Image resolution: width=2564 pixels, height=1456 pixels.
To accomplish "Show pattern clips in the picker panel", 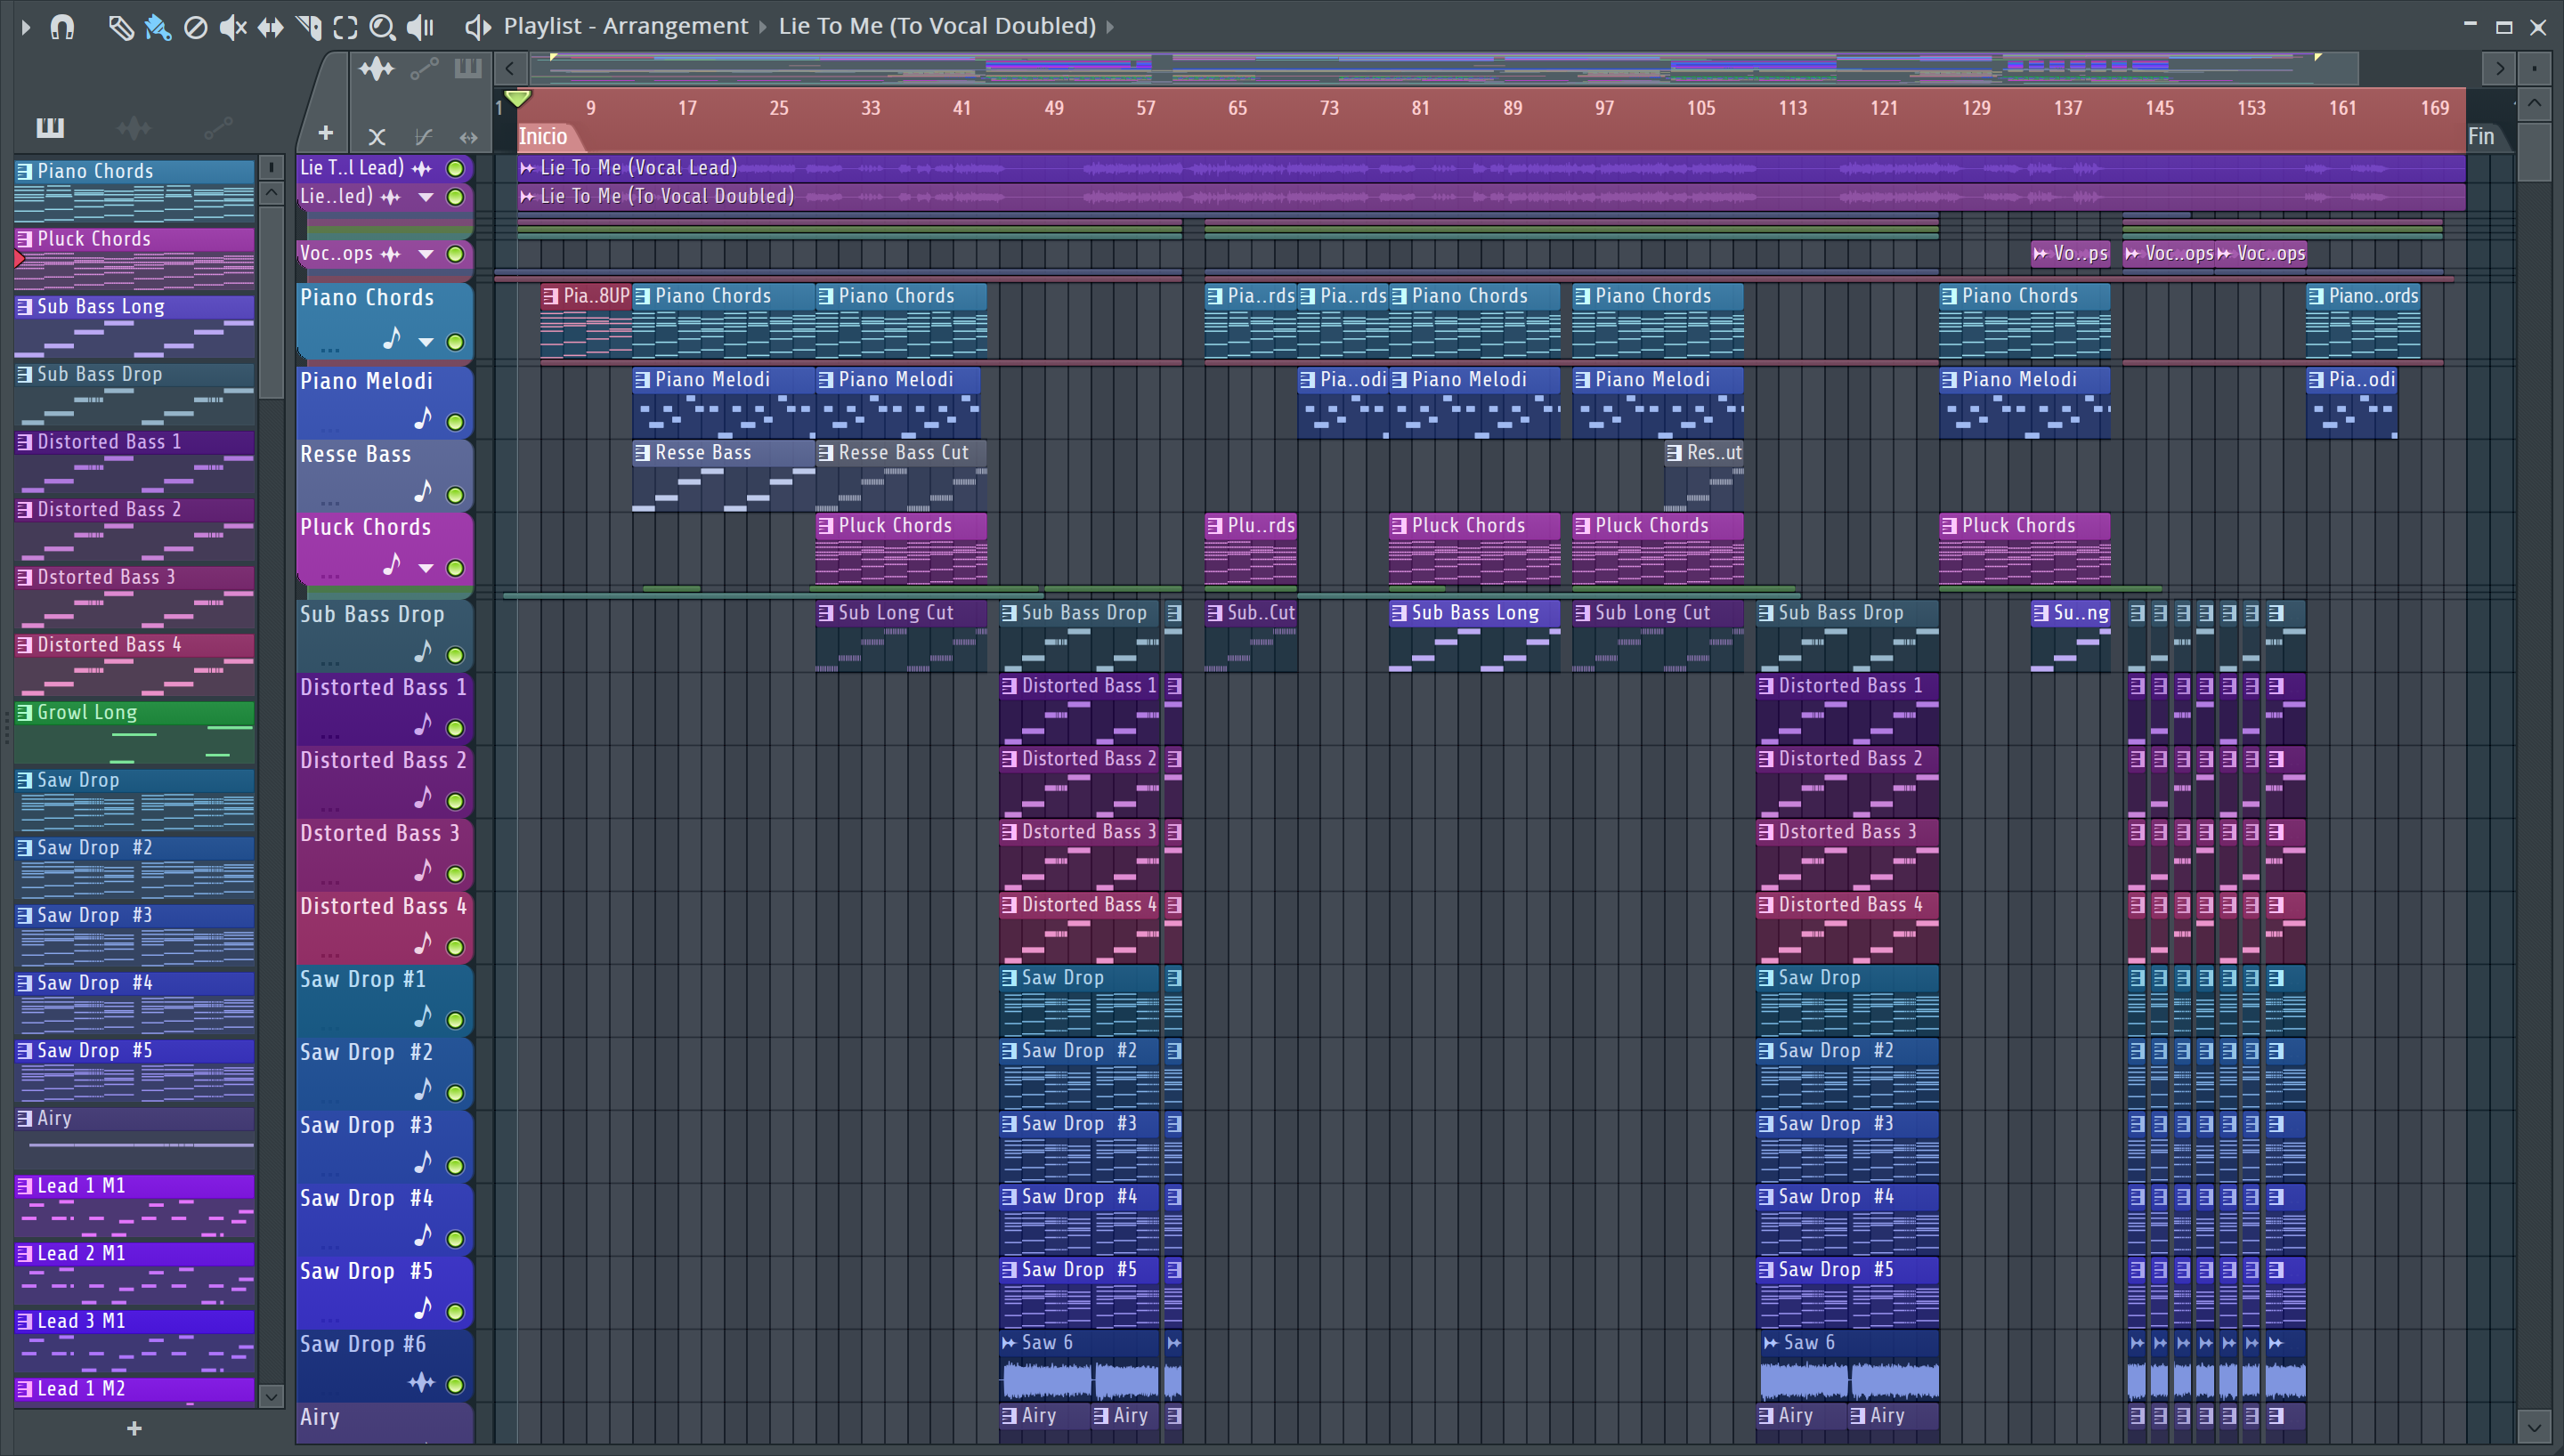I will (x=50, y=128).
